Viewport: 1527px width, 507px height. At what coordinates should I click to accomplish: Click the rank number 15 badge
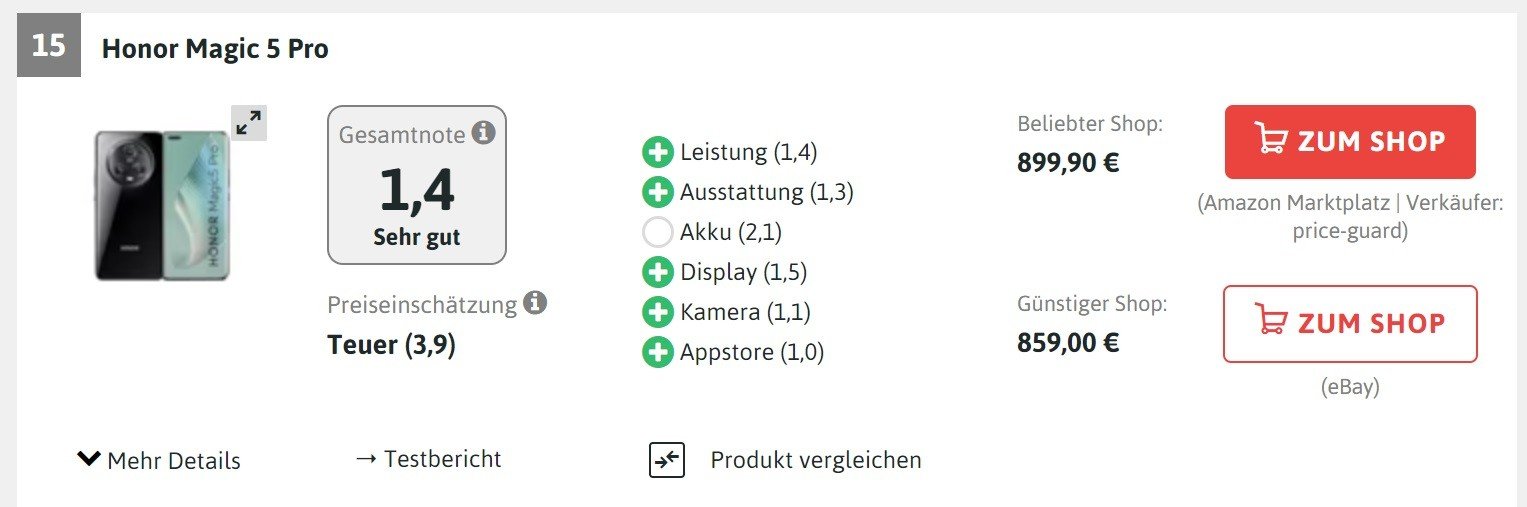tap(48, 46)
